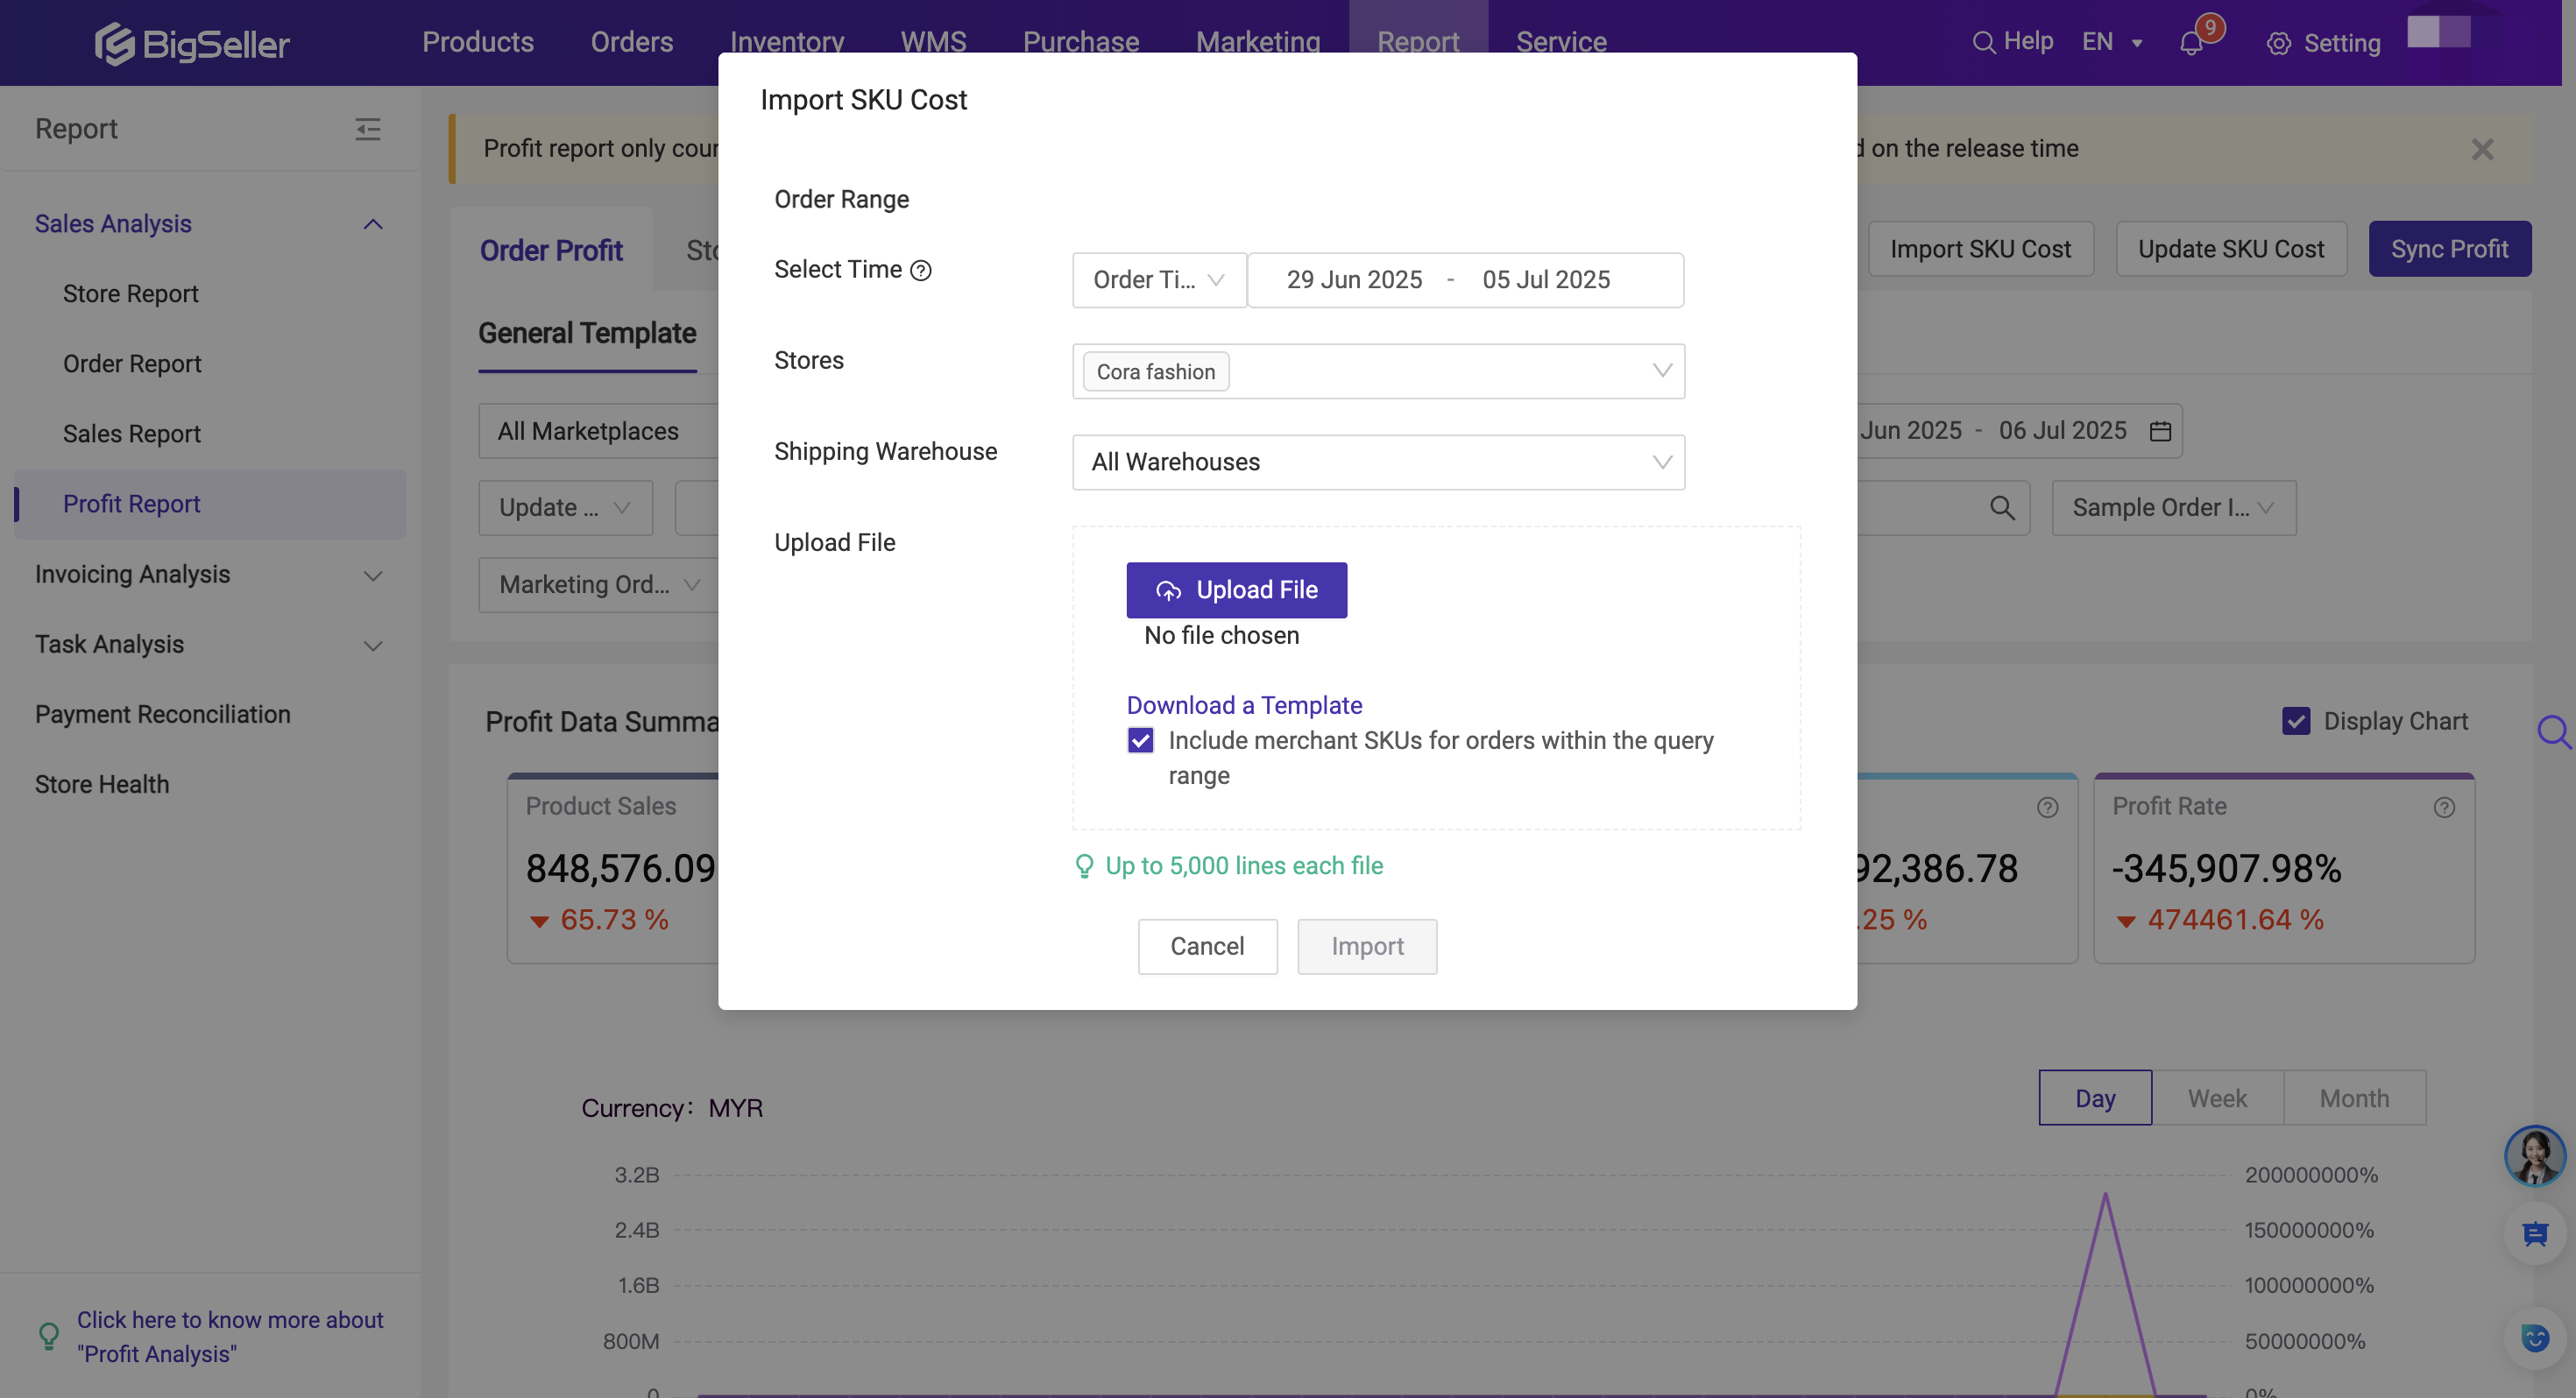Open the Products menu
Image resolution: width=2576 pixels, height=1398 pixels.
click(477, 42)
